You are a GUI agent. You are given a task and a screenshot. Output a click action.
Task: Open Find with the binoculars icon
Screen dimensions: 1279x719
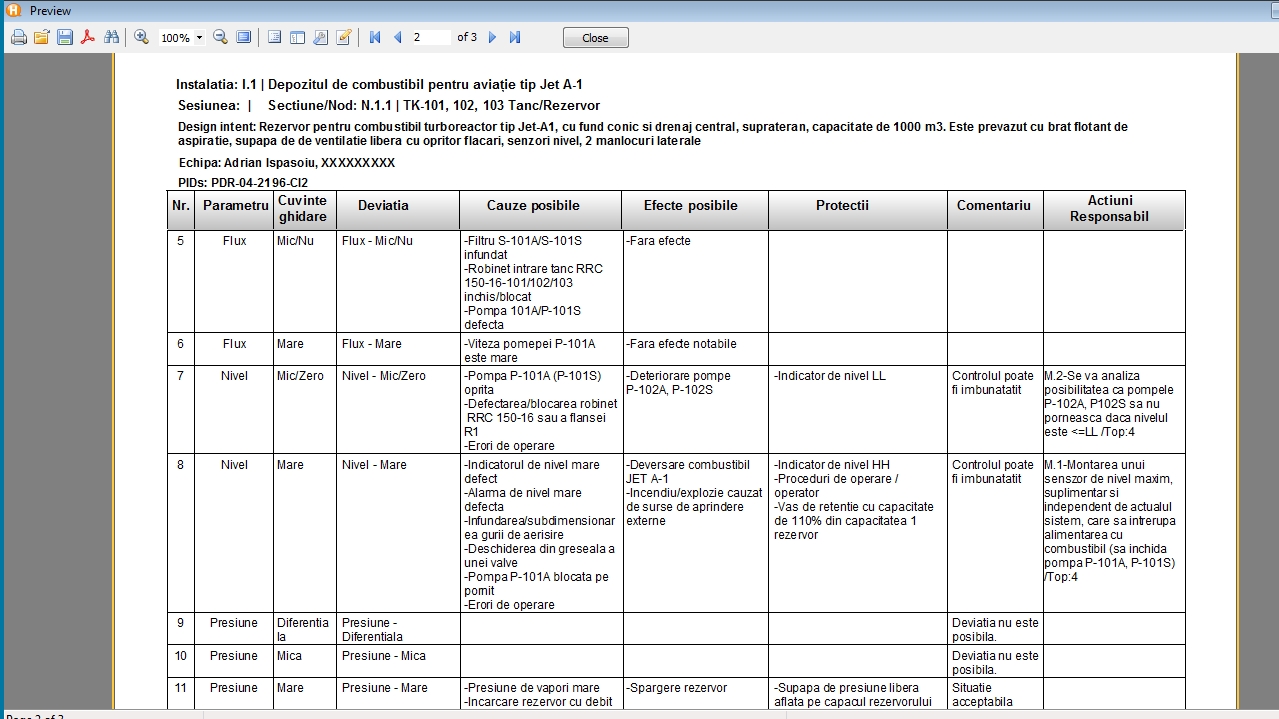point(111,37)
